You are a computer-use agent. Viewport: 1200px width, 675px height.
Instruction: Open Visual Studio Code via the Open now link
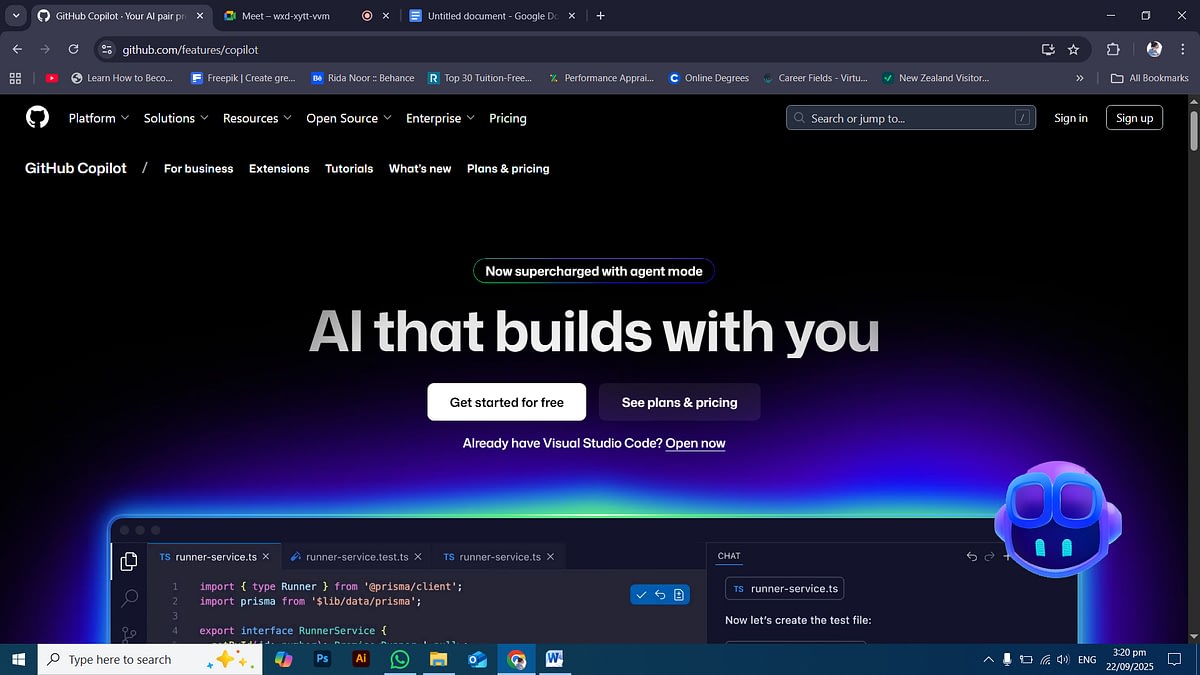point(695,443)
